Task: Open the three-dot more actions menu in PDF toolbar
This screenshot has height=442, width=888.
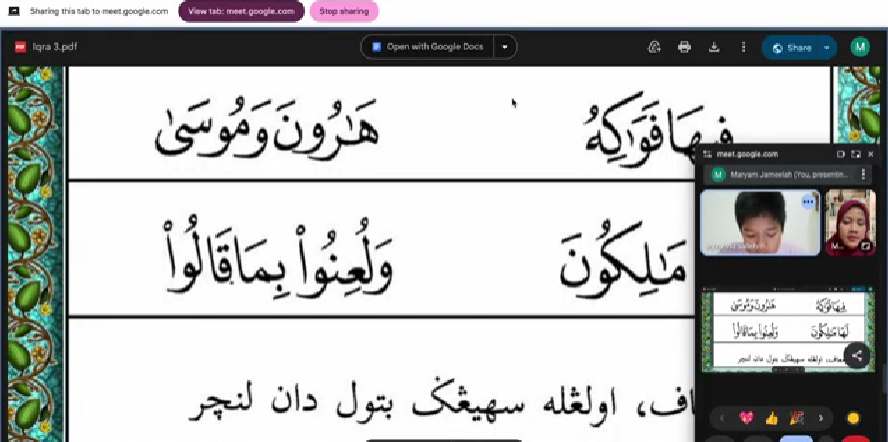Action: coord(743,47)
